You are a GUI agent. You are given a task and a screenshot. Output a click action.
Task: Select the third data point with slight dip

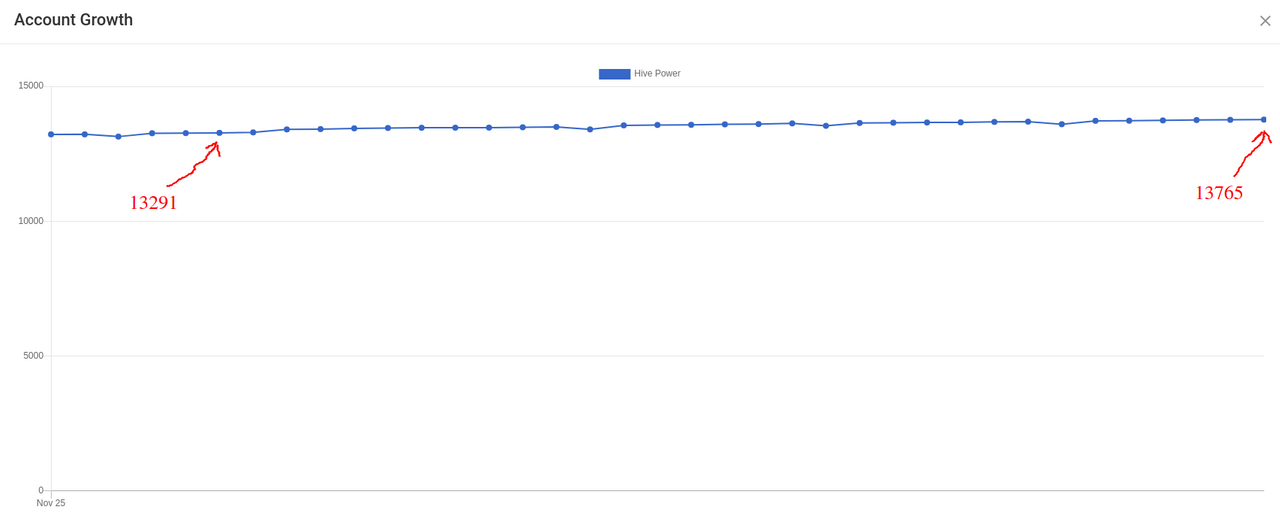pos(118,136)
